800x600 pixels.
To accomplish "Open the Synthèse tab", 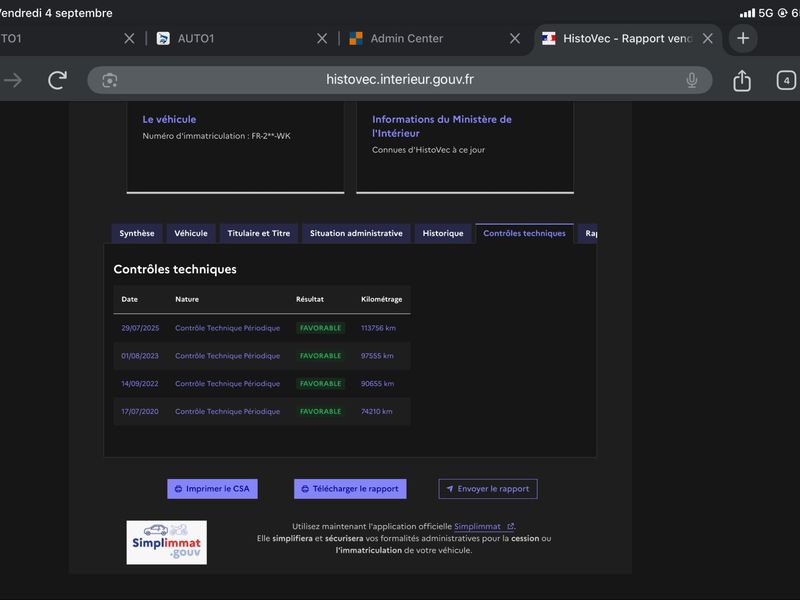I will point(137,233).
